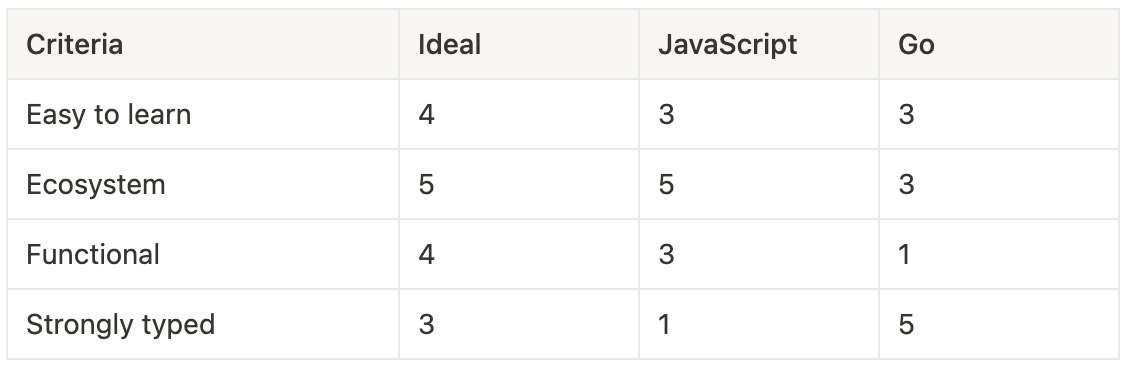Select Go value for Easy to learn
The height and width of the screenshot is (374, 1130).
[999, 114]
